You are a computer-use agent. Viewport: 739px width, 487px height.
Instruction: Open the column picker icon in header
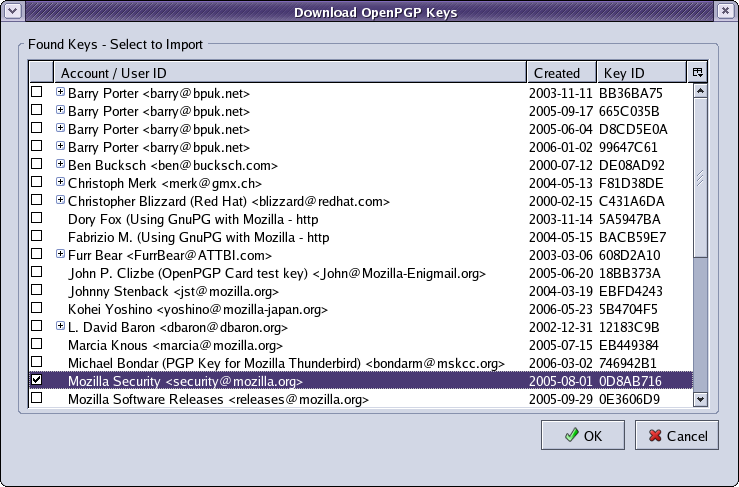coord(698,72)
